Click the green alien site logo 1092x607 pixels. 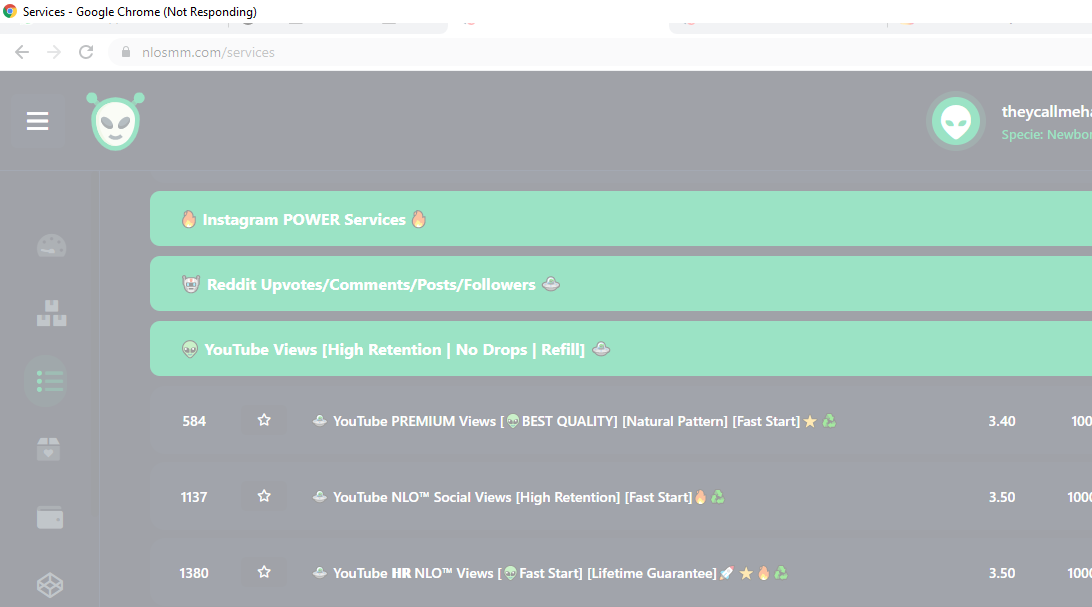tap(116, 121)
